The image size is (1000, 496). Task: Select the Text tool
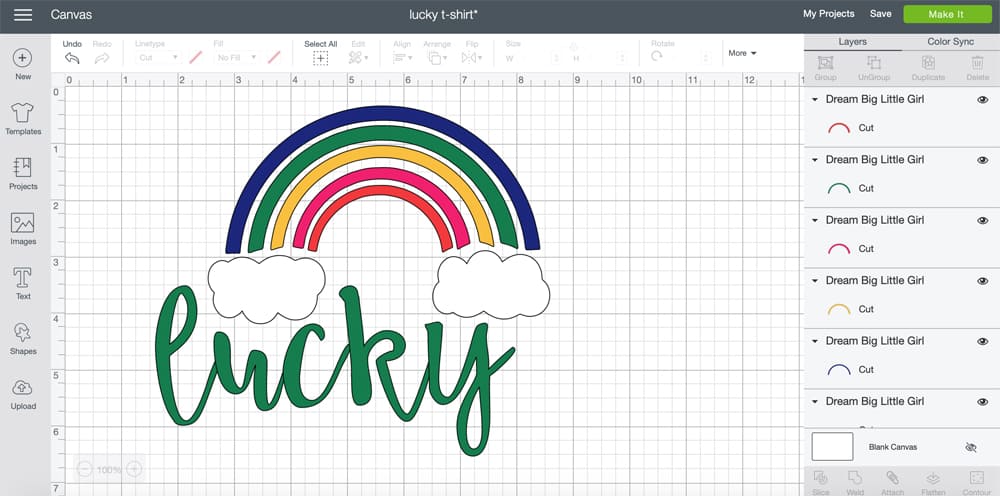point(22,278)
